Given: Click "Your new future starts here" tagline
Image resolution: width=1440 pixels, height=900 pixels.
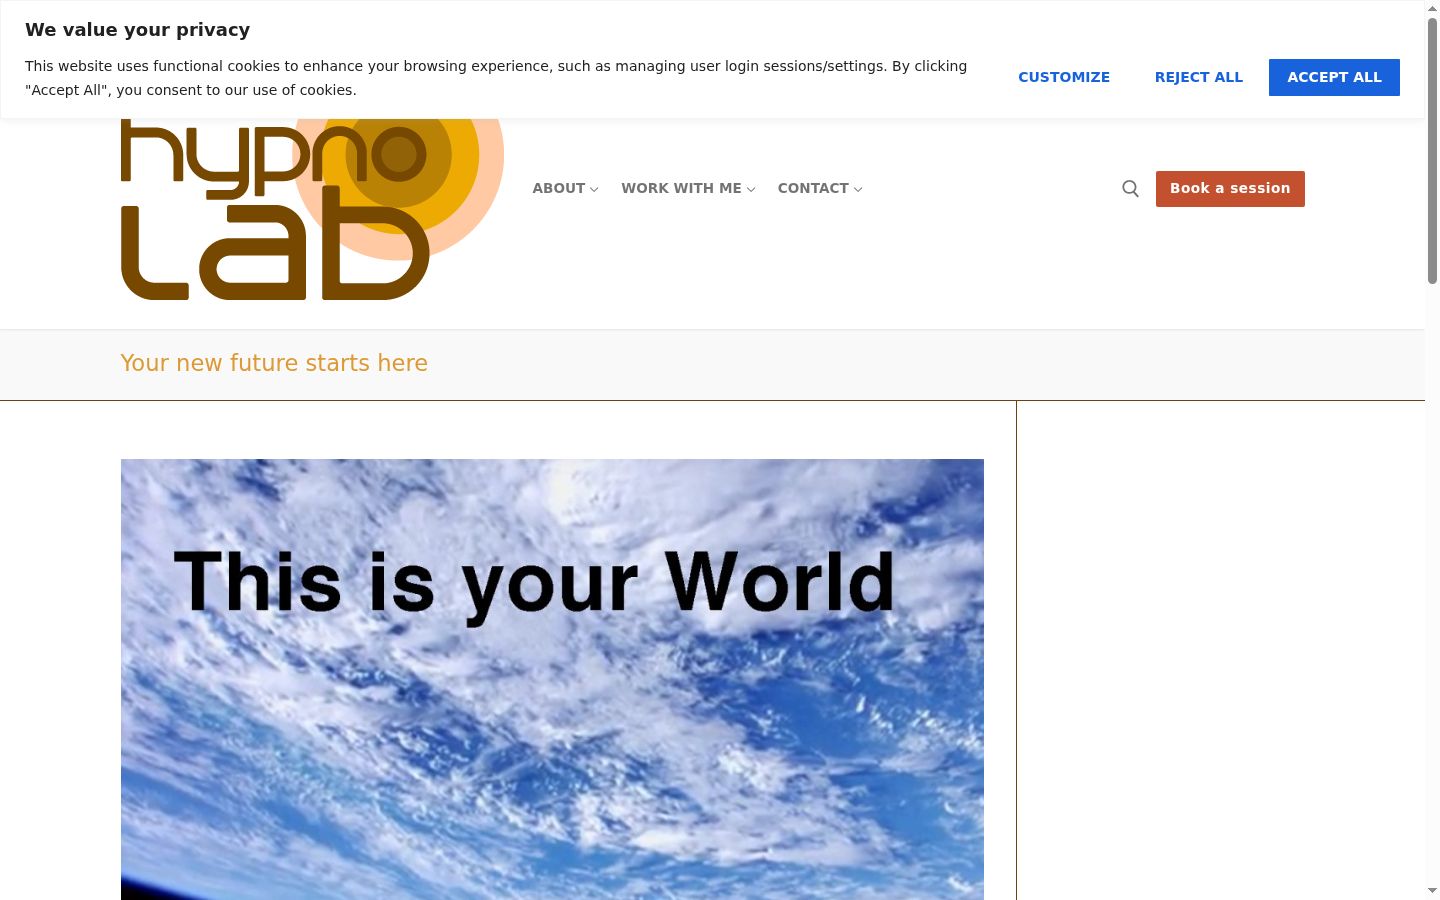Looking at the screenshot, I should [x=274, y=363].
